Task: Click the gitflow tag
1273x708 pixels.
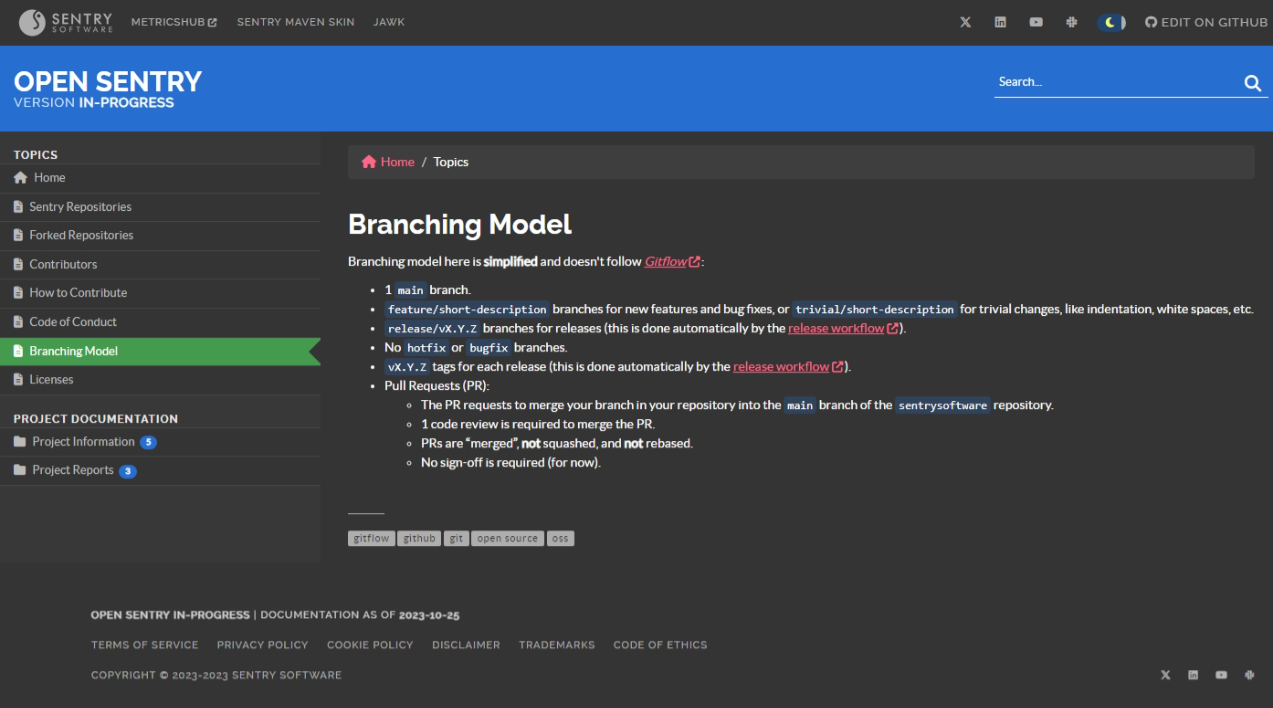Action: (371, 538)
